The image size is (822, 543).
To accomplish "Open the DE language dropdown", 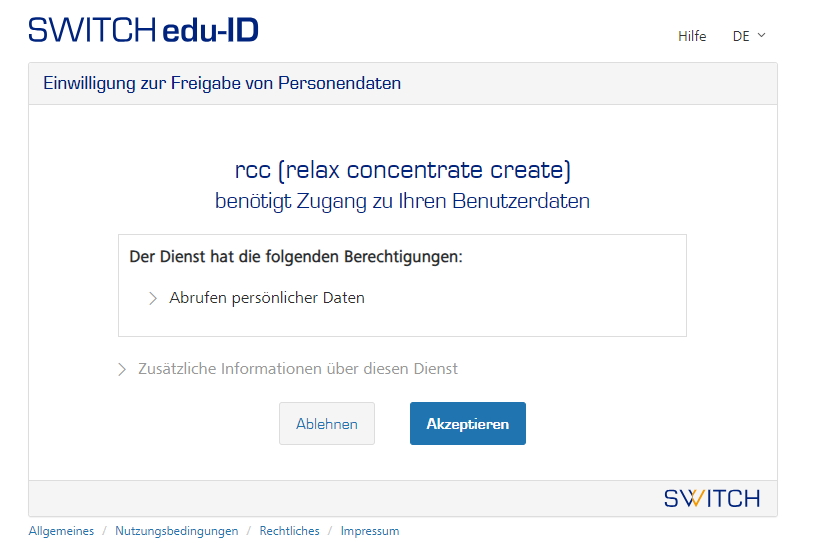I will [749, 36].
